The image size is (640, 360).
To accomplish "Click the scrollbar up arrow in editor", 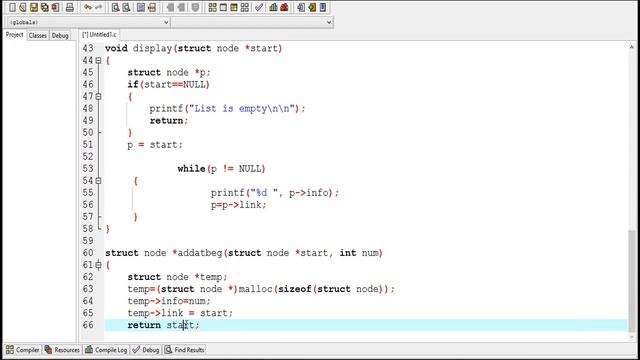I will 632,48.
